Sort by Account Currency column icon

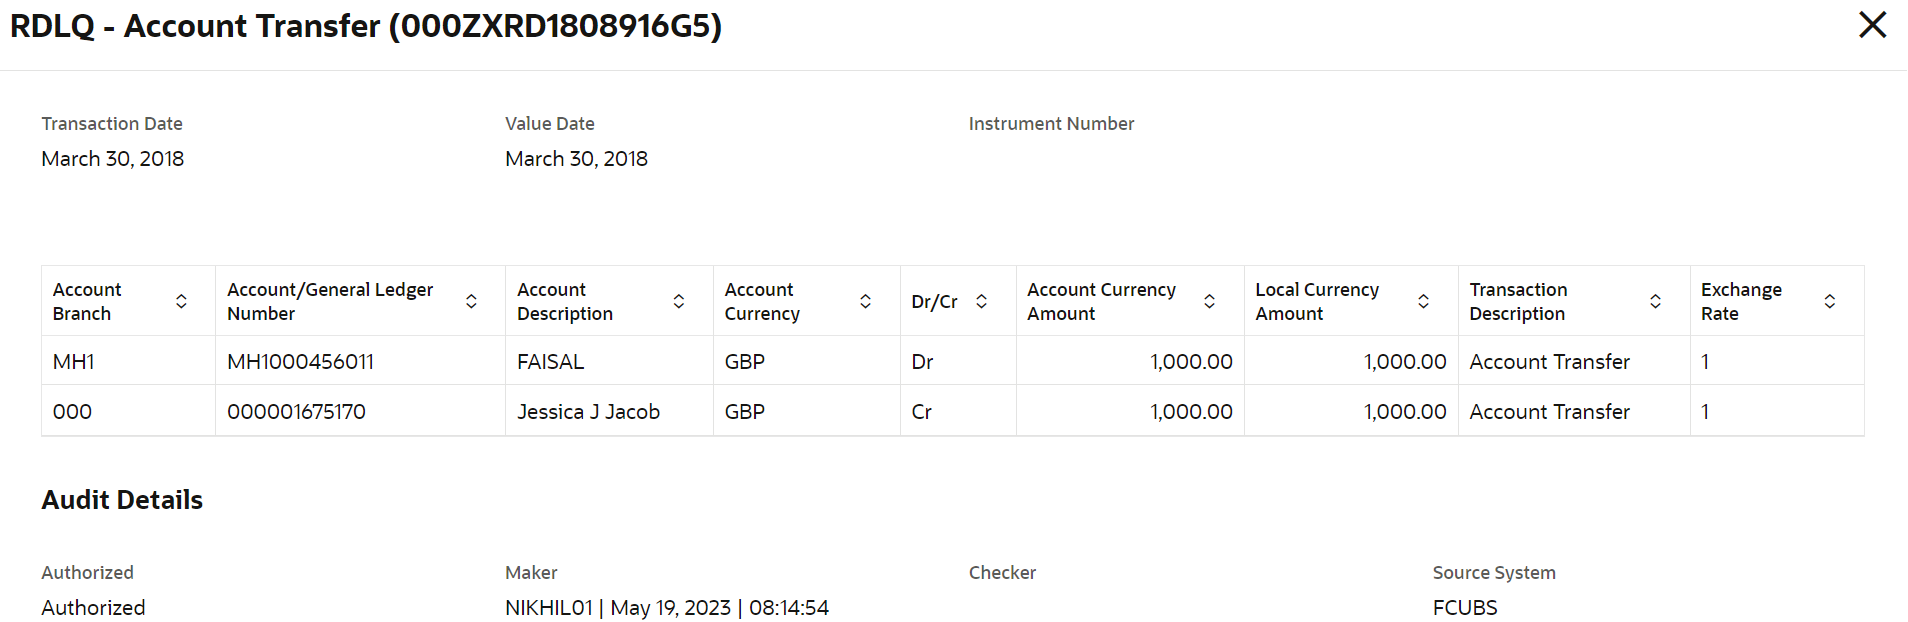coord(866,301)
